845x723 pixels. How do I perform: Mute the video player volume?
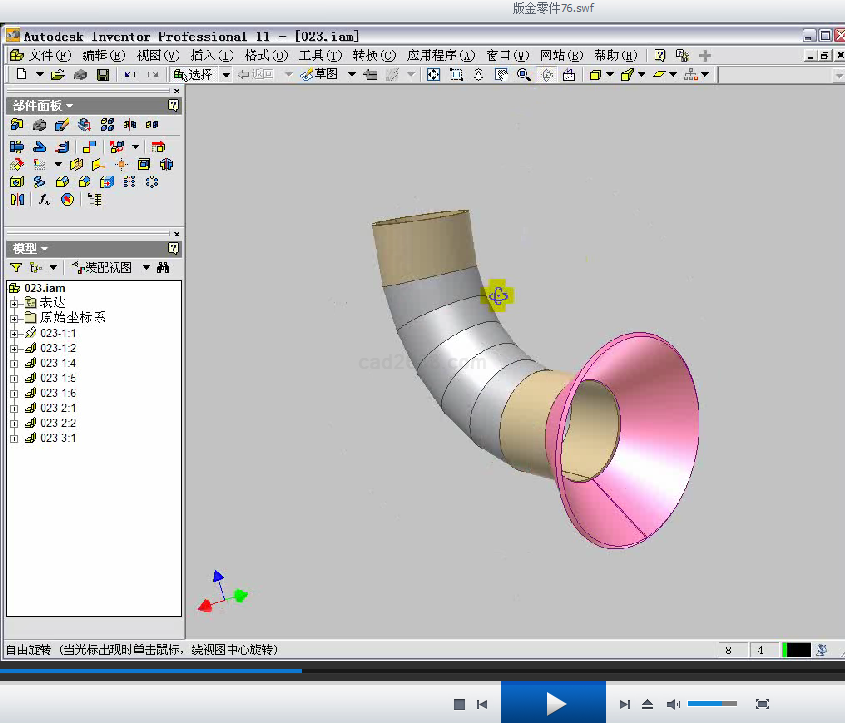[673, 705]
